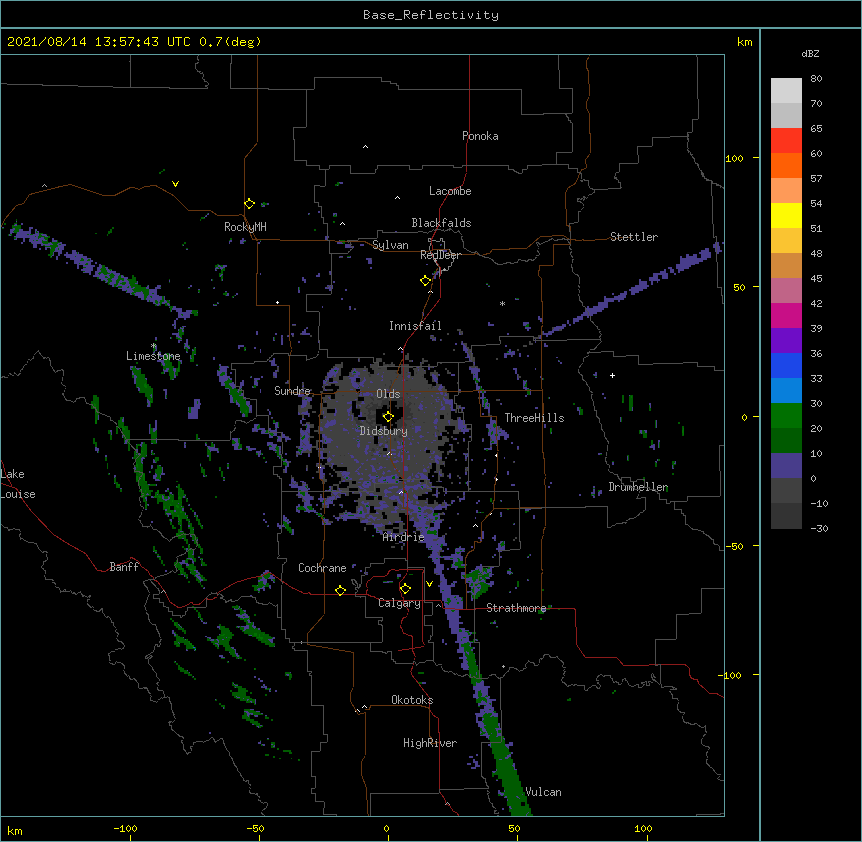Click the yellow diamond marker at Calgary

point(405,589)
